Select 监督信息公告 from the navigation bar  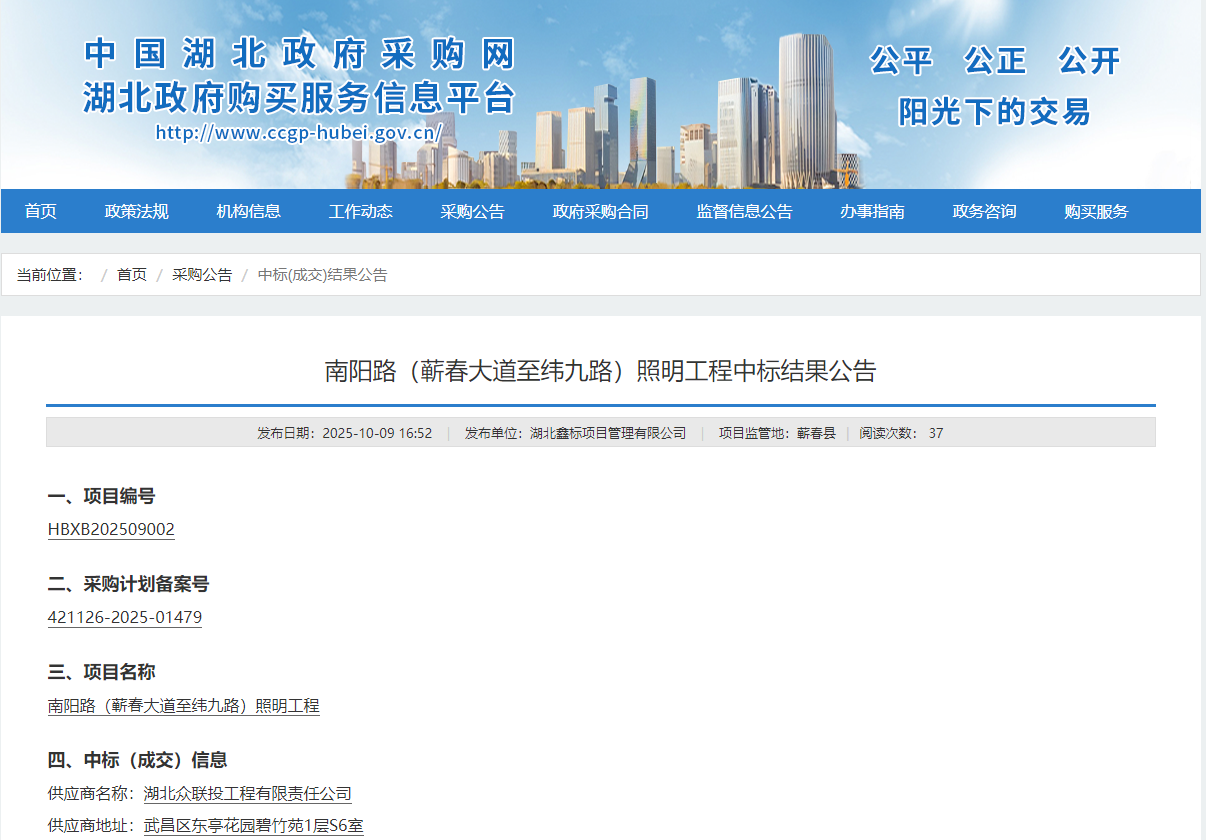tap(745, 211)
